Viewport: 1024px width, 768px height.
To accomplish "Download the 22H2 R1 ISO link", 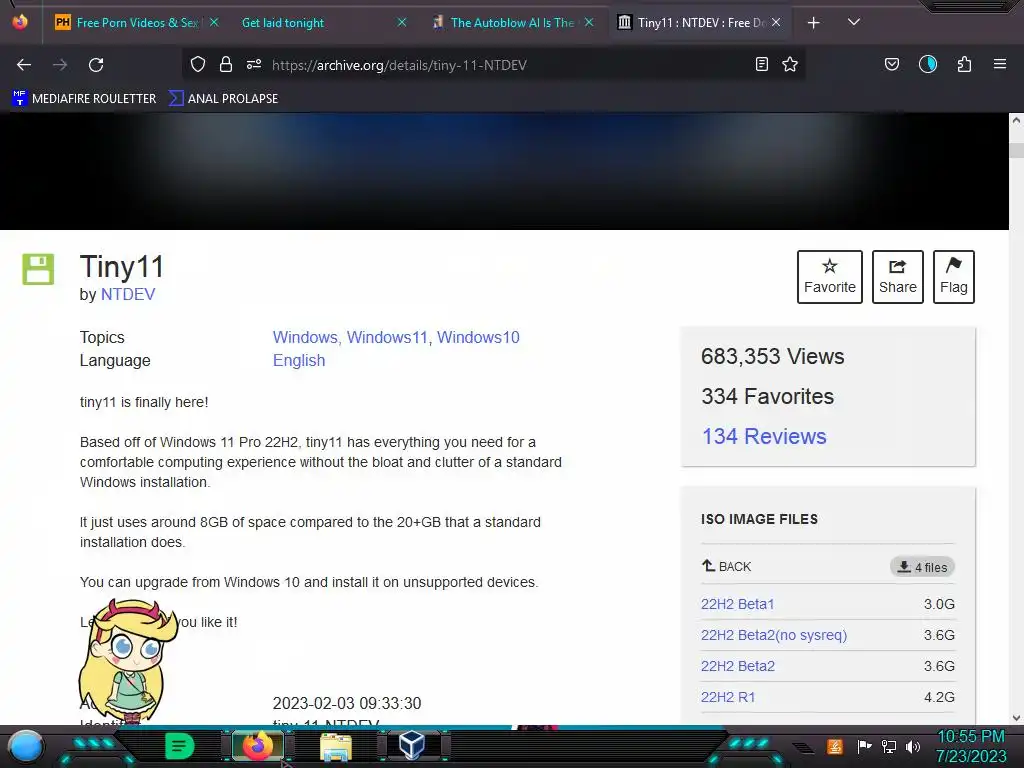I will 728,697.
